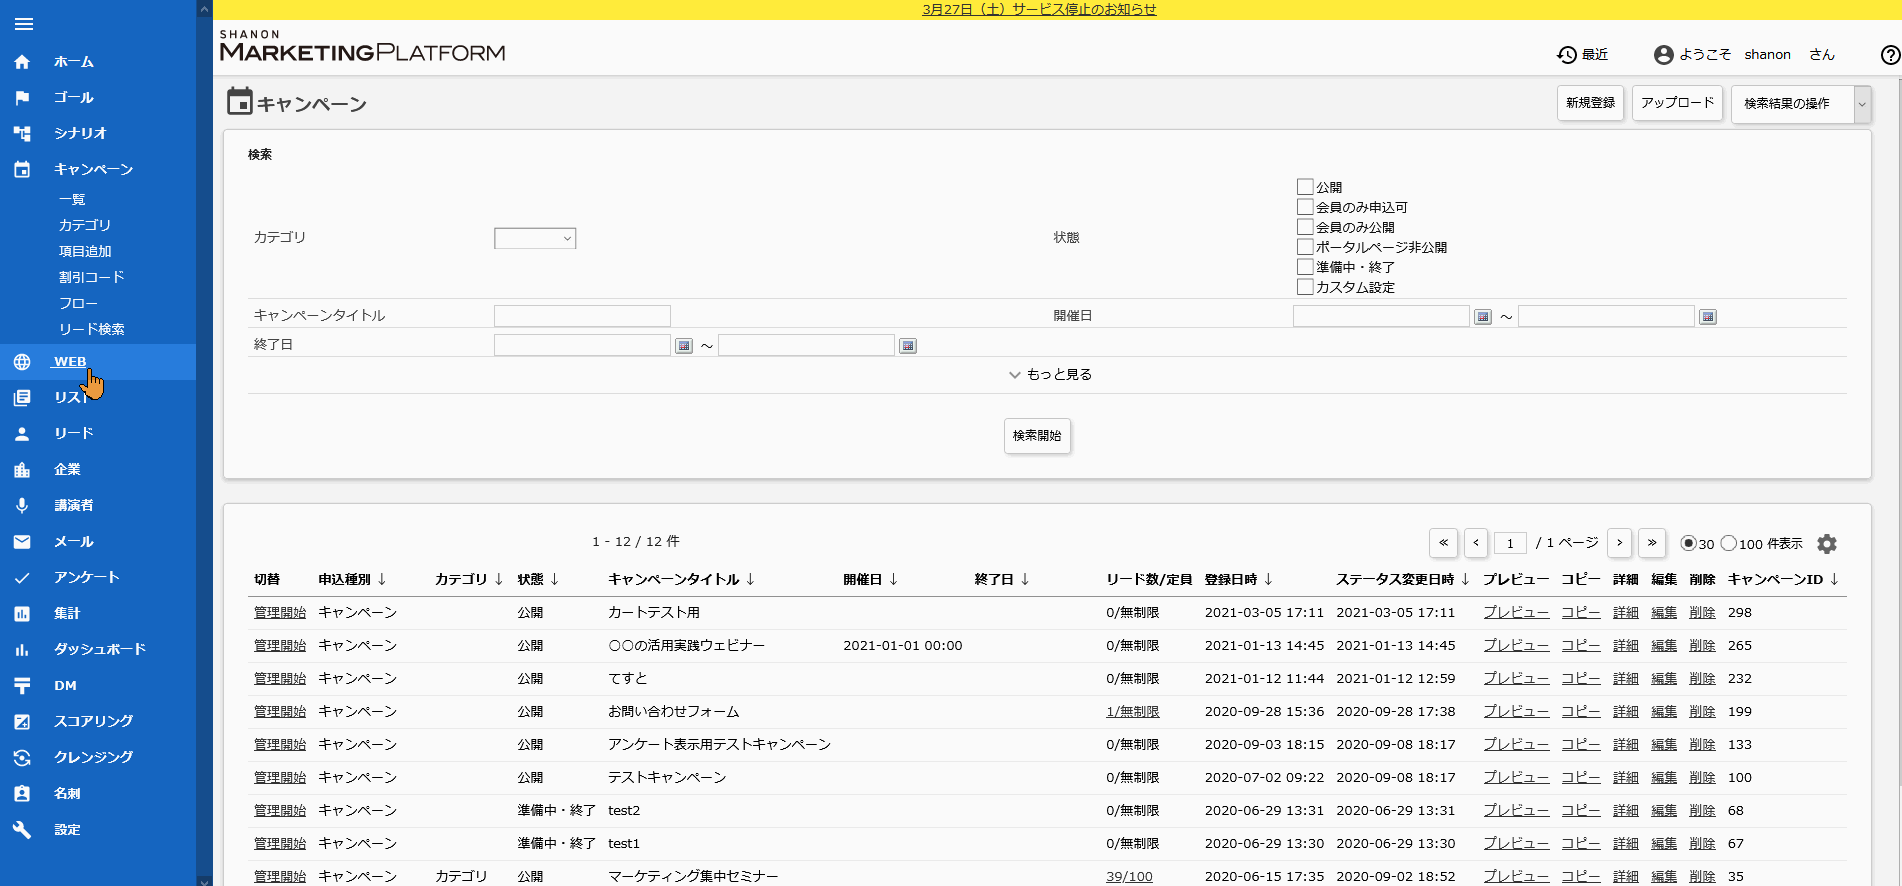The image size is (1902, 886).
Task: Check the 公開 status checkbox
Action: [1305, 187]
